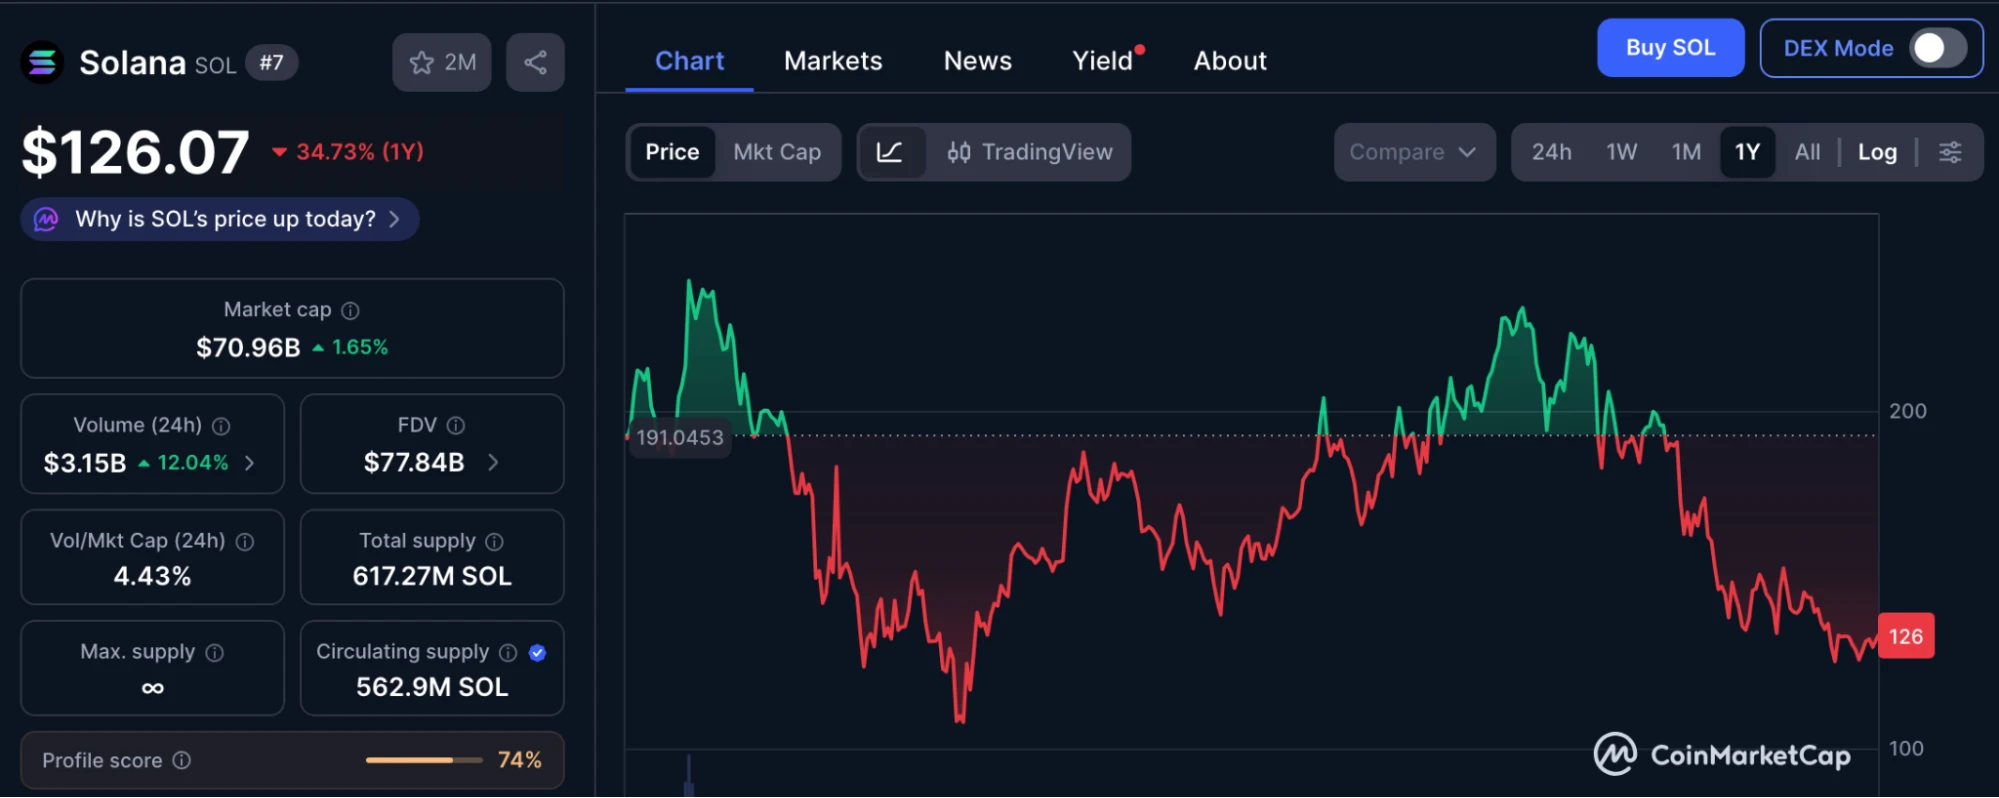Screen dimensions: 1999x798
Task: Click the watchlist star icon
Action: click(x=422, y=63)
